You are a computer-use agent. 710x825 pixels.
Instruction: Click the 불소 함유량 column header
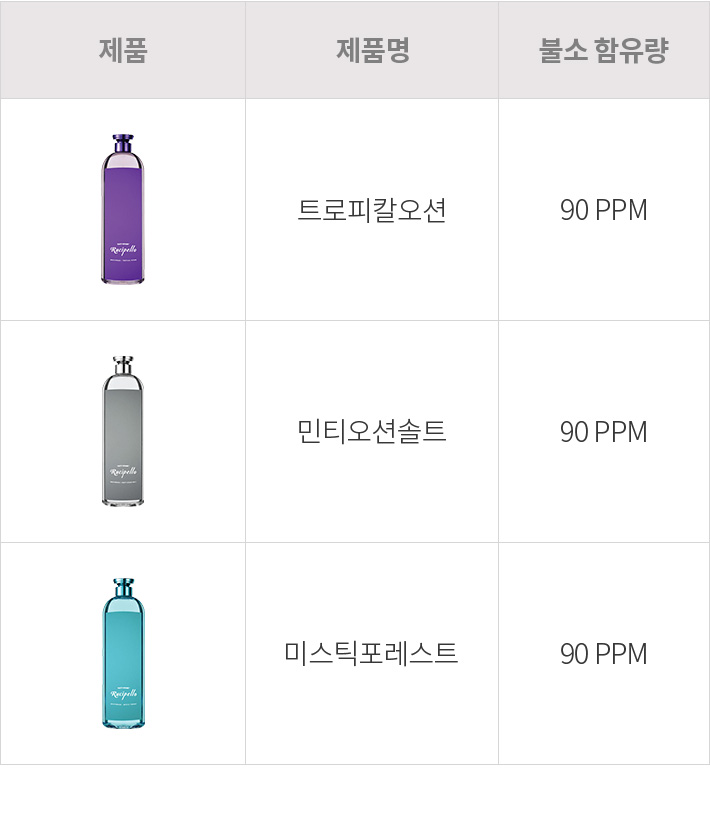coord(604,51)
